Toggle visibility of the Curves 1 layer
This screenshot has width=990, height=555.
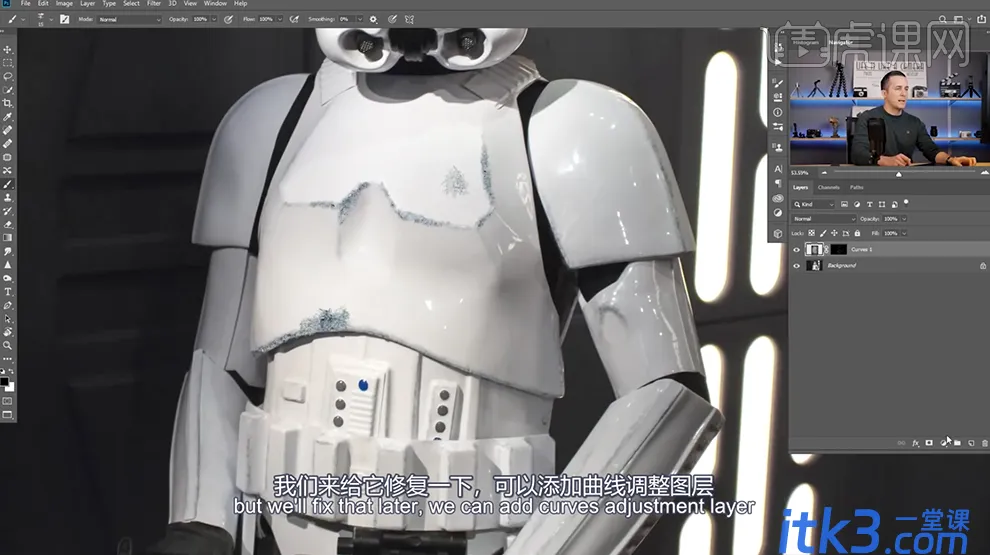tap(796, 249)
